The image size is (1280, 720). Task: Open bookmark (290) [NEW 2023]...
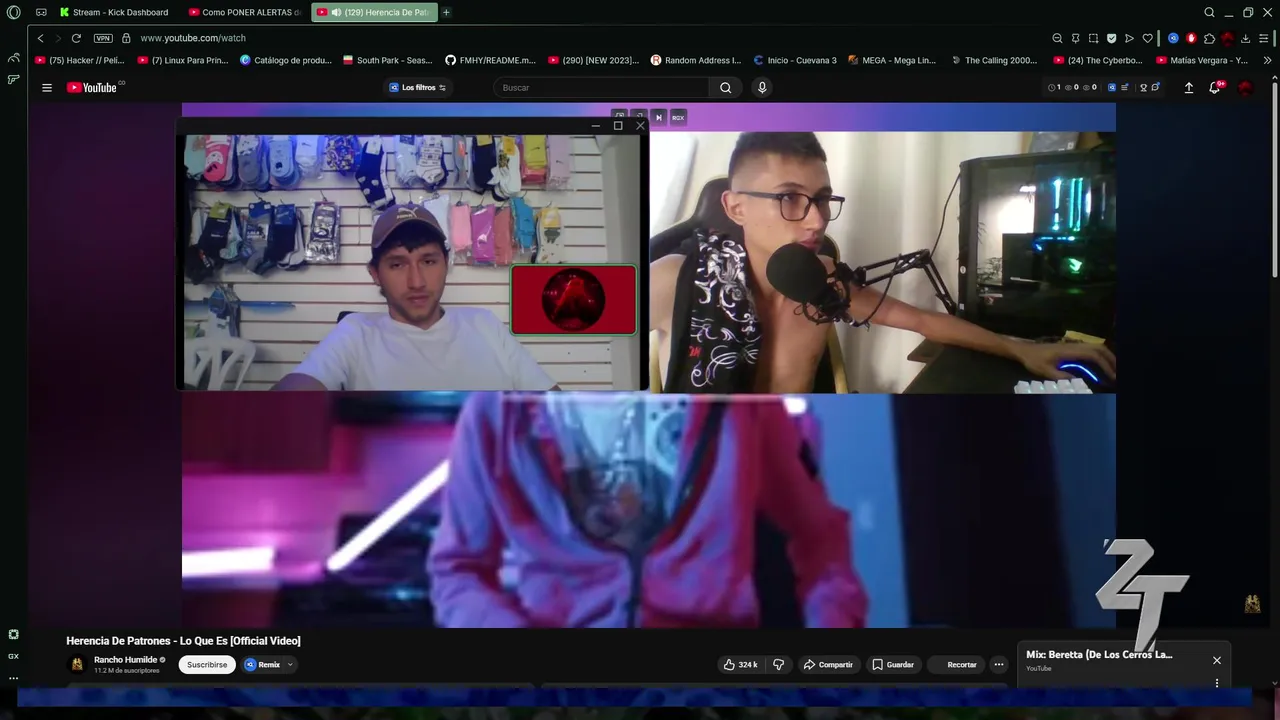[594, 60]
